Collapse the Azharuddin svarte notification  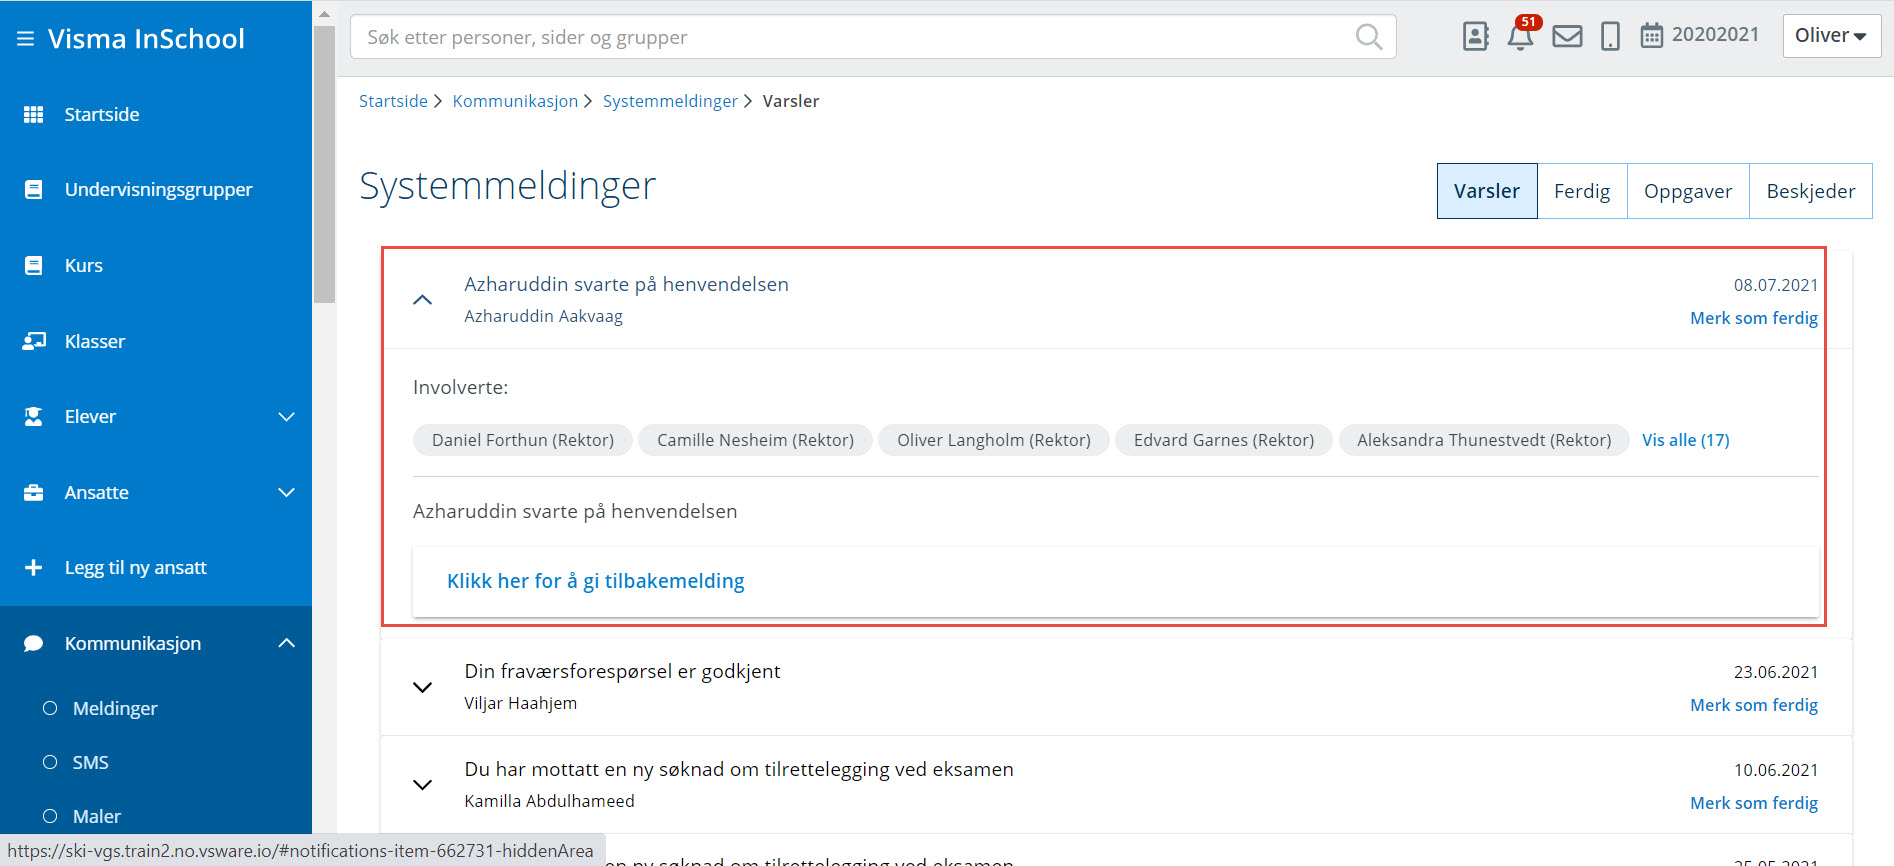pos(423,300)
